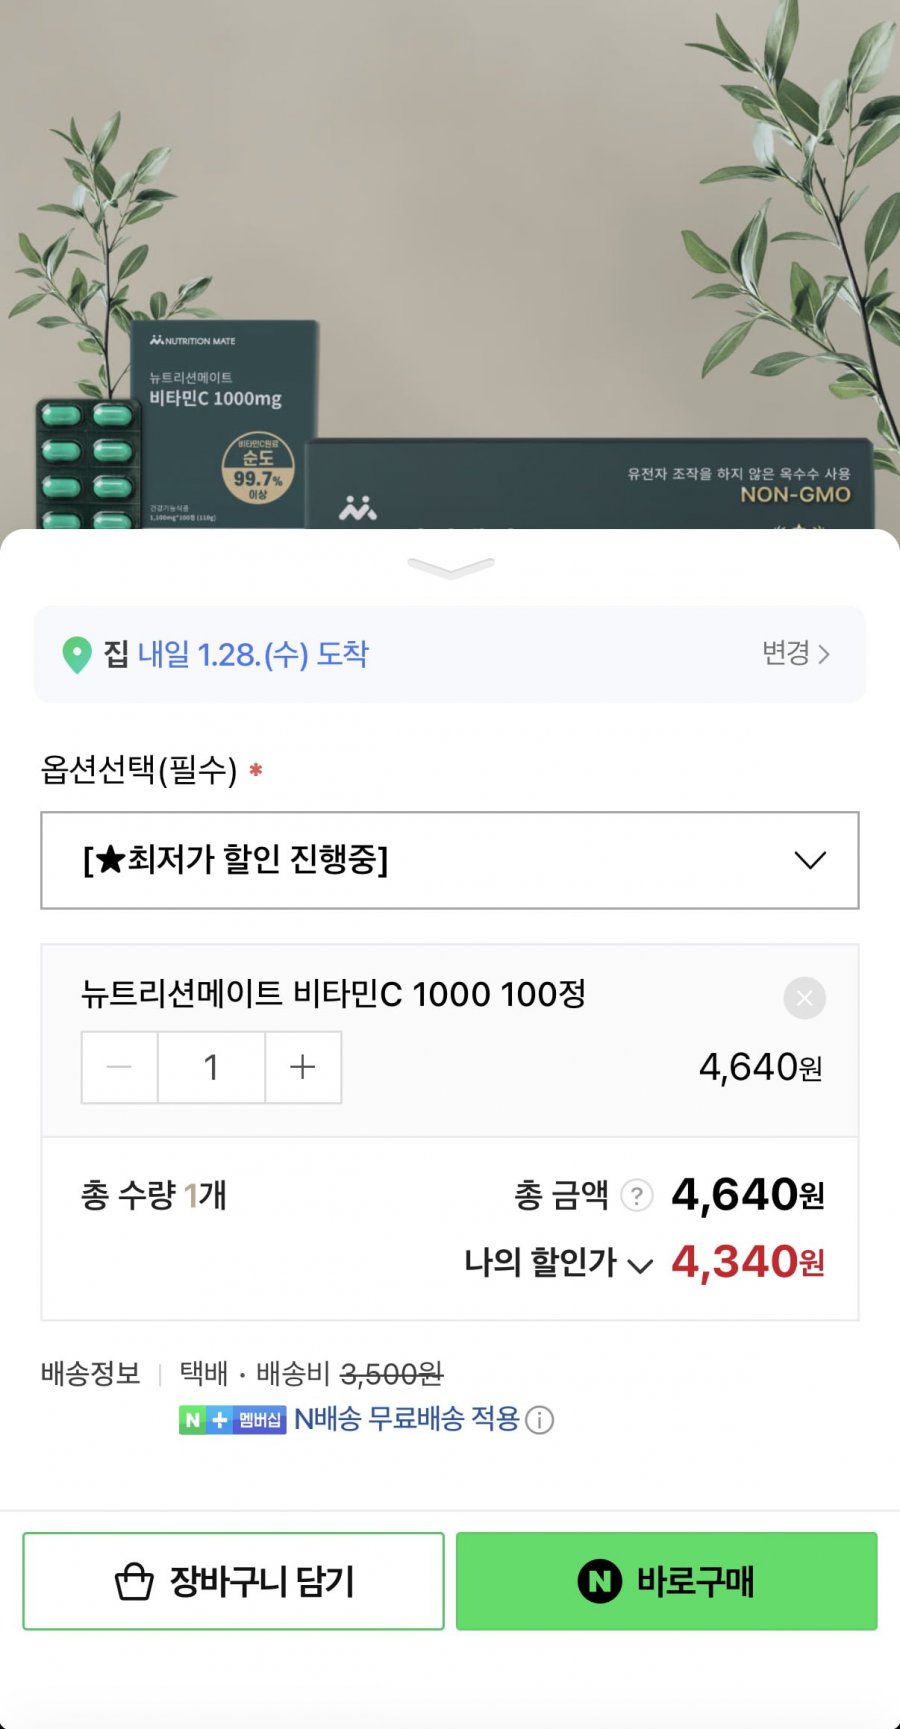Click the quantity input field
The width and height of the screenshot is (900, 1729).
[x=211, y=1068]
